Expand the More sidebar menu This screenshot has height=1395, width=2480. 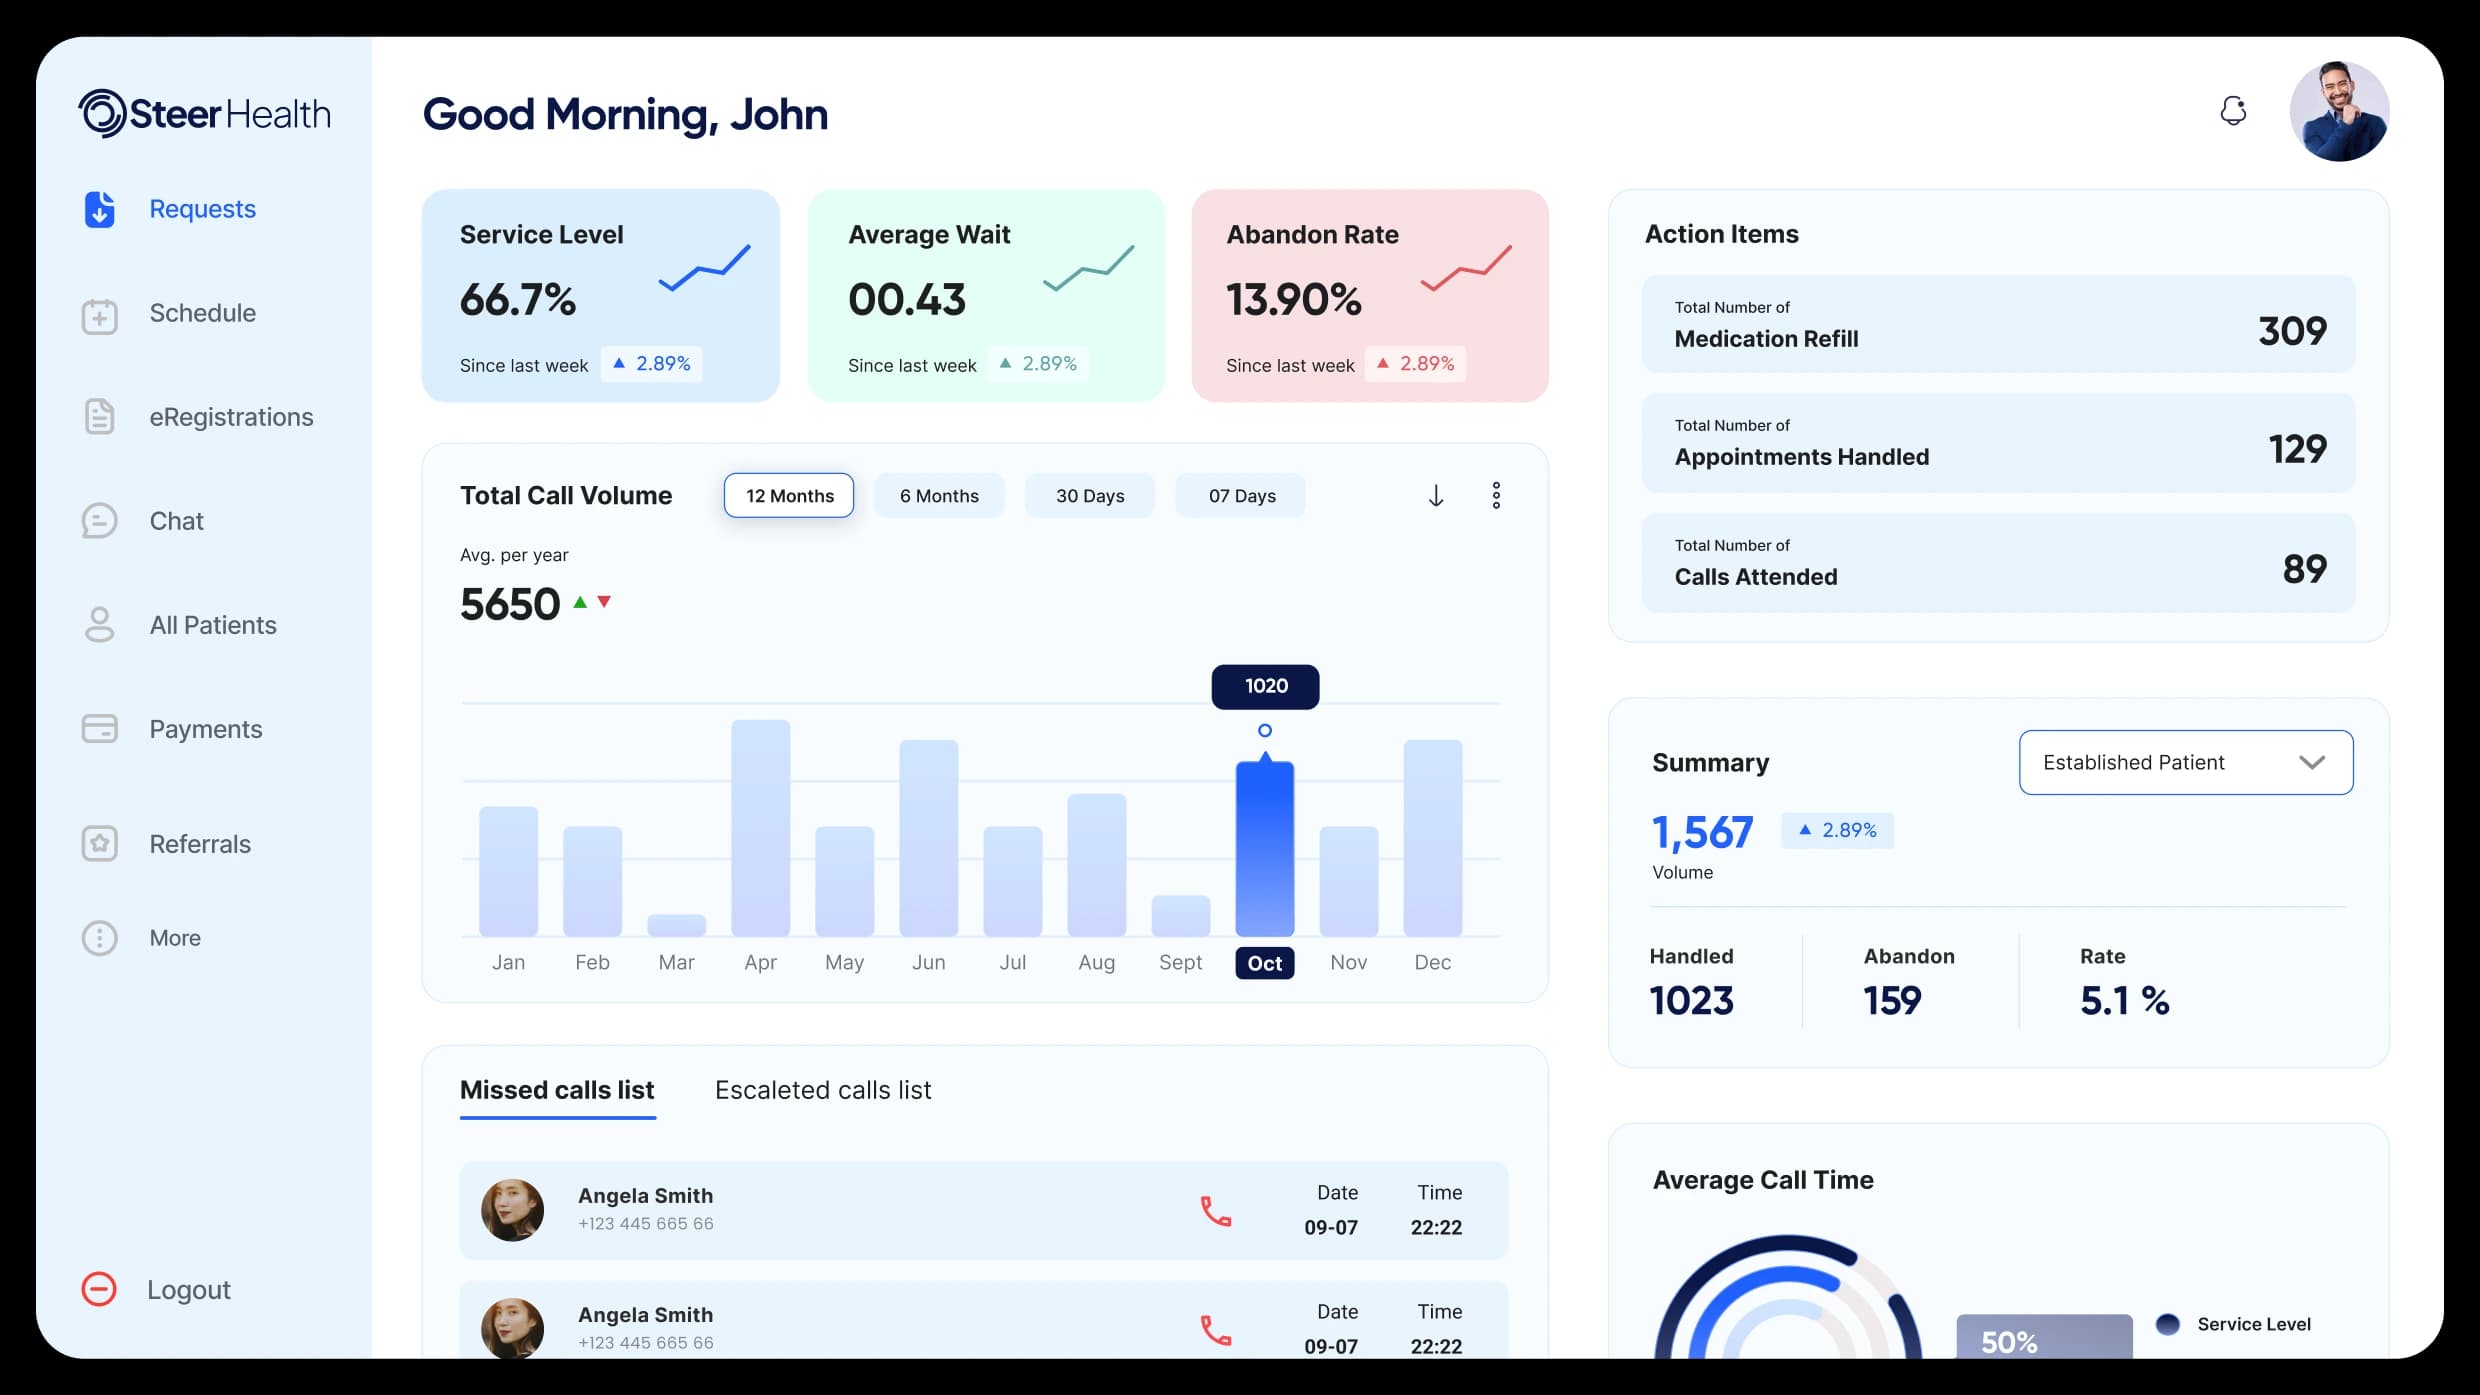(x=99, y=938)
